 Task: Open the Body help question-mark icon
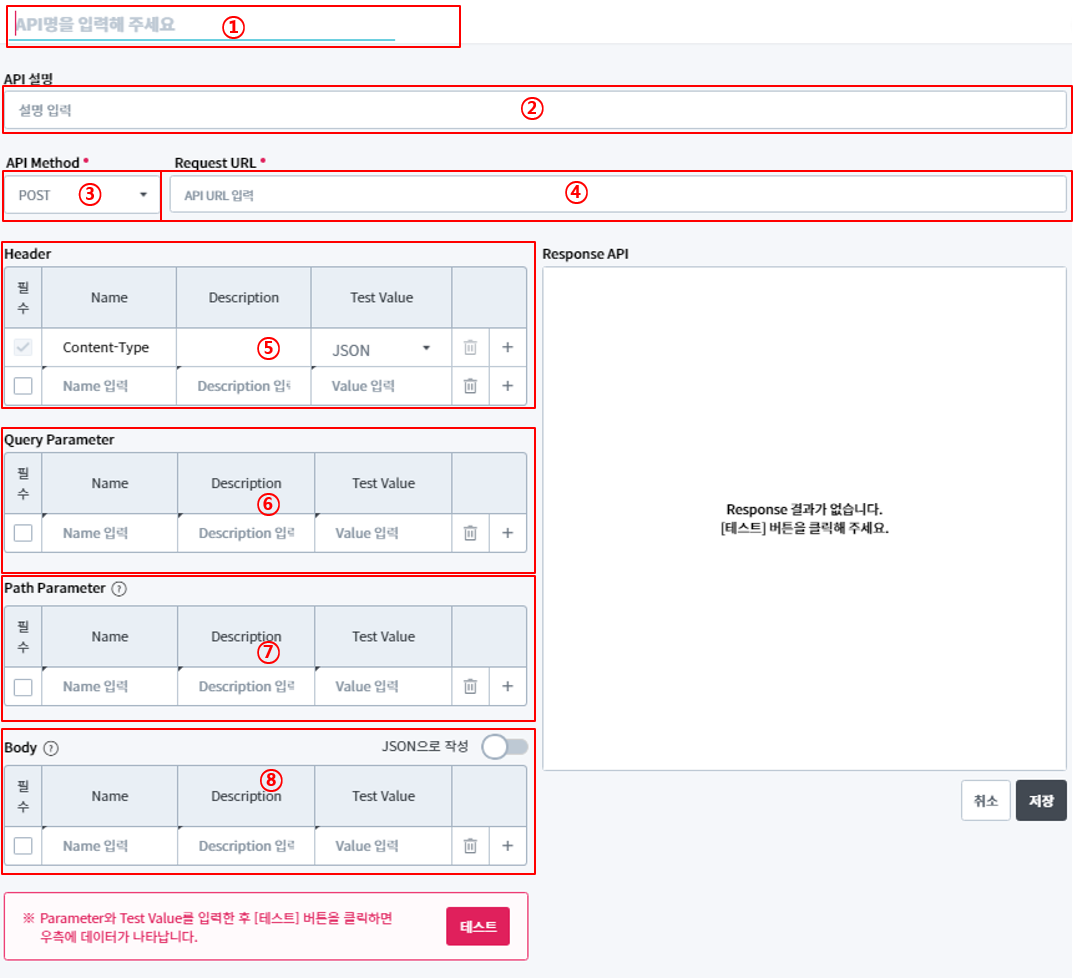point(51,748)
